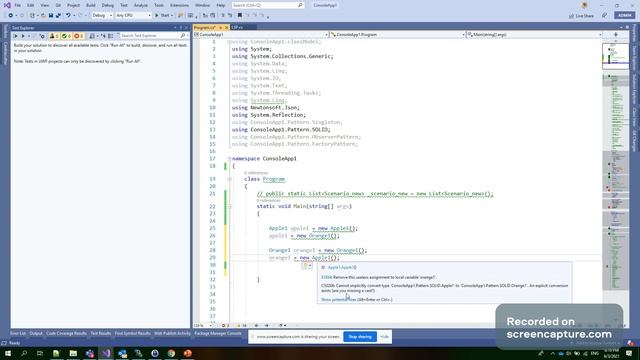Screen dimensions: 640x360
Task: Click the taskbar search icon
Action: point(24,353)
